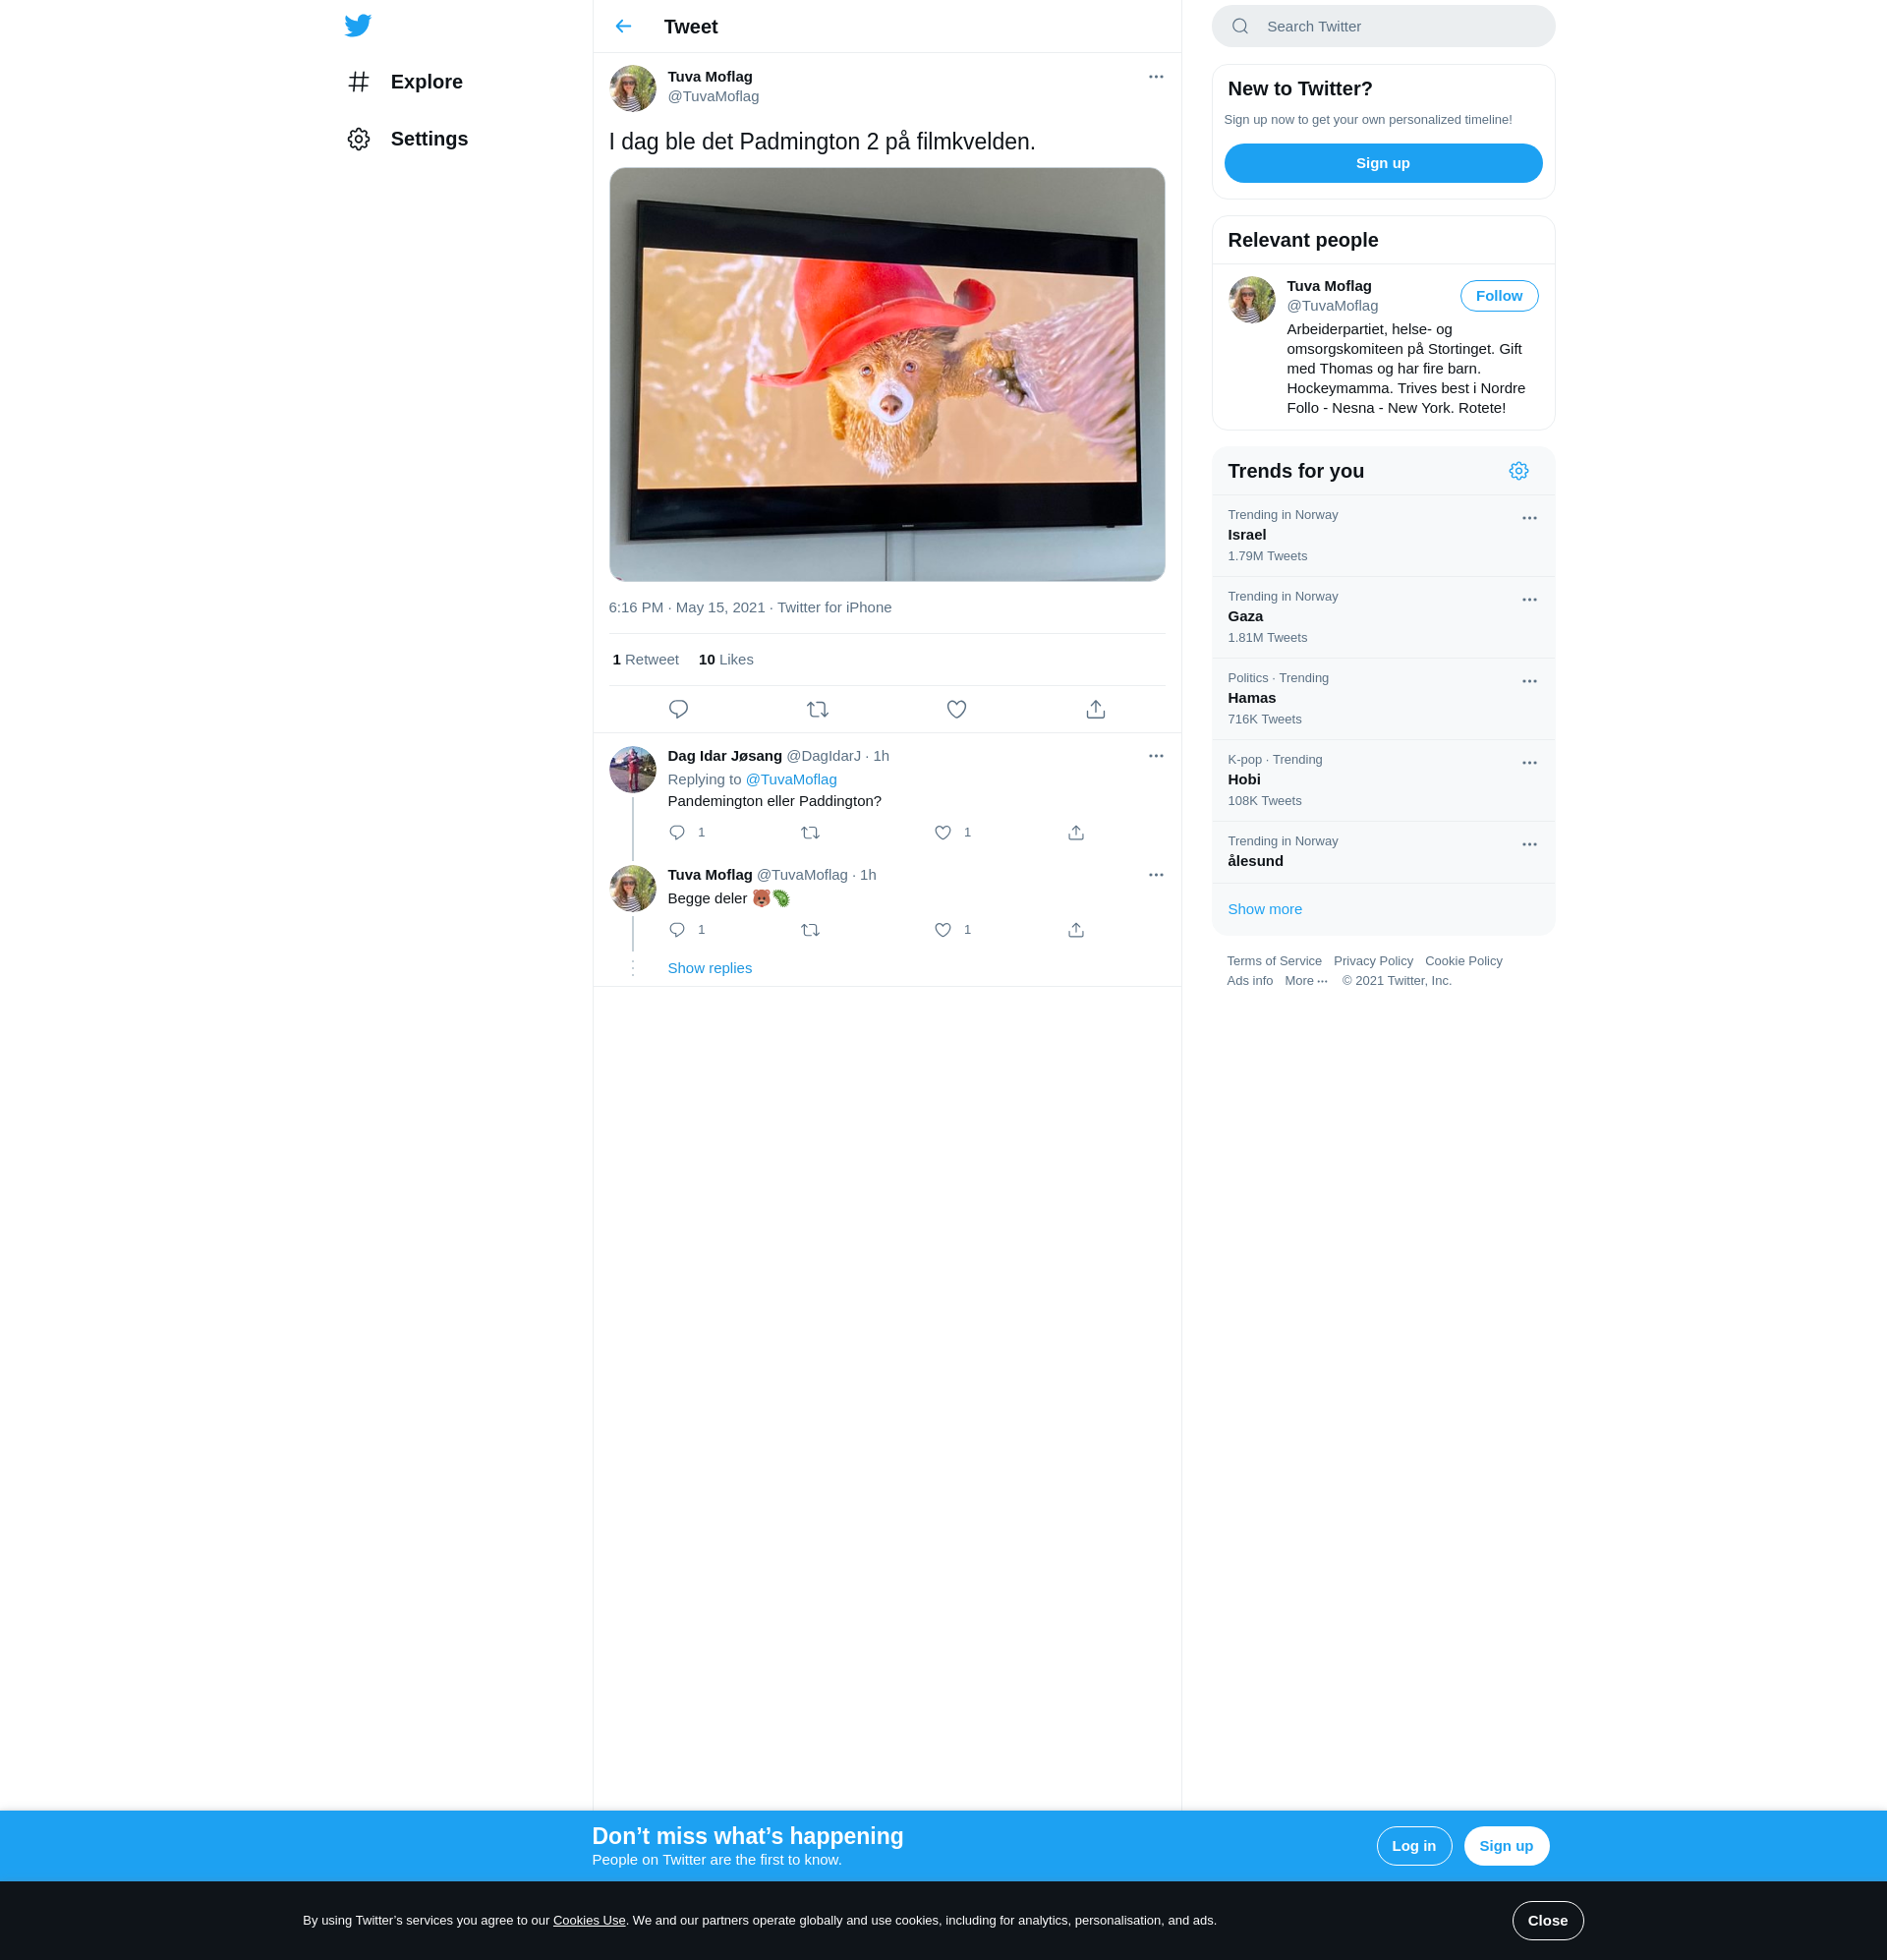Click the Twitter for iPhone source link
The image size is (1887, 1960).
pyautogui.click(x=834, y=607)
